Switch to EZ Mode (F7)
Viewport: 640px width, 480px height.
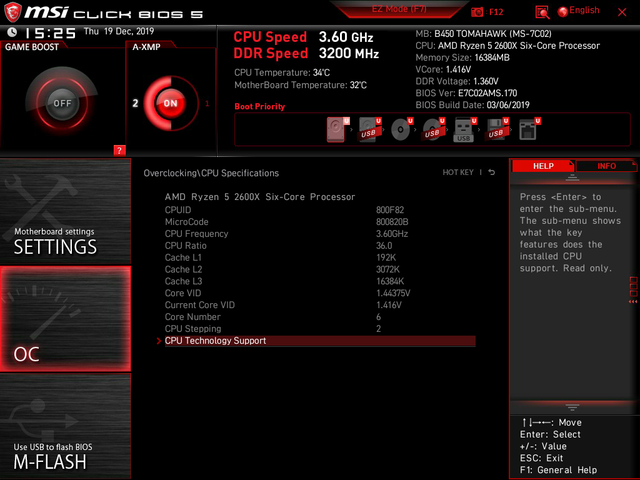[x=399, y=9]
